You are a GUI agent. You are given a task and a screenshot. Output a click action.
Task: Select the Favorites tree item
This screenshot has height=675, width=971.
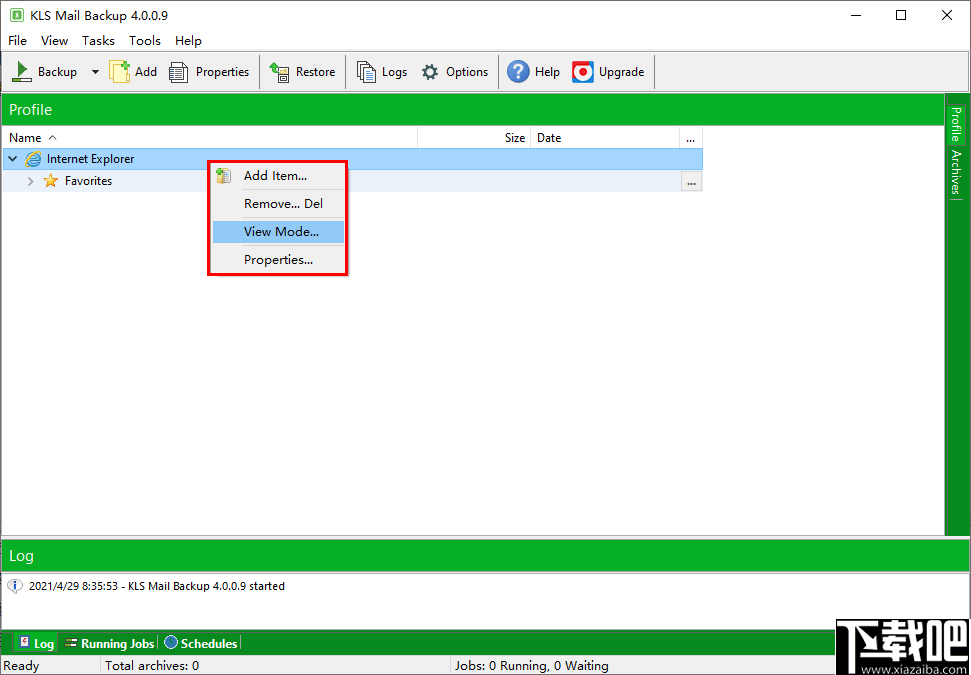(x=88, y=181)
